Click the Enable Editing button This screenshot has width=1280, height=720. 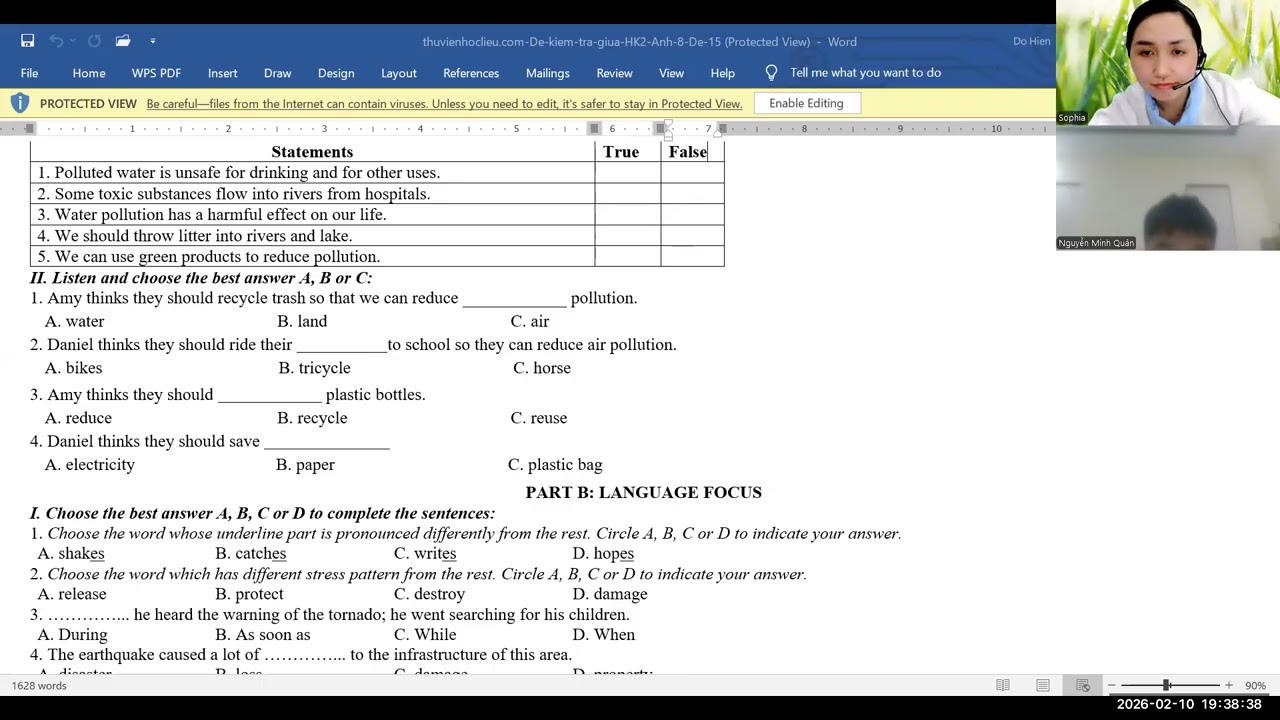806,103
